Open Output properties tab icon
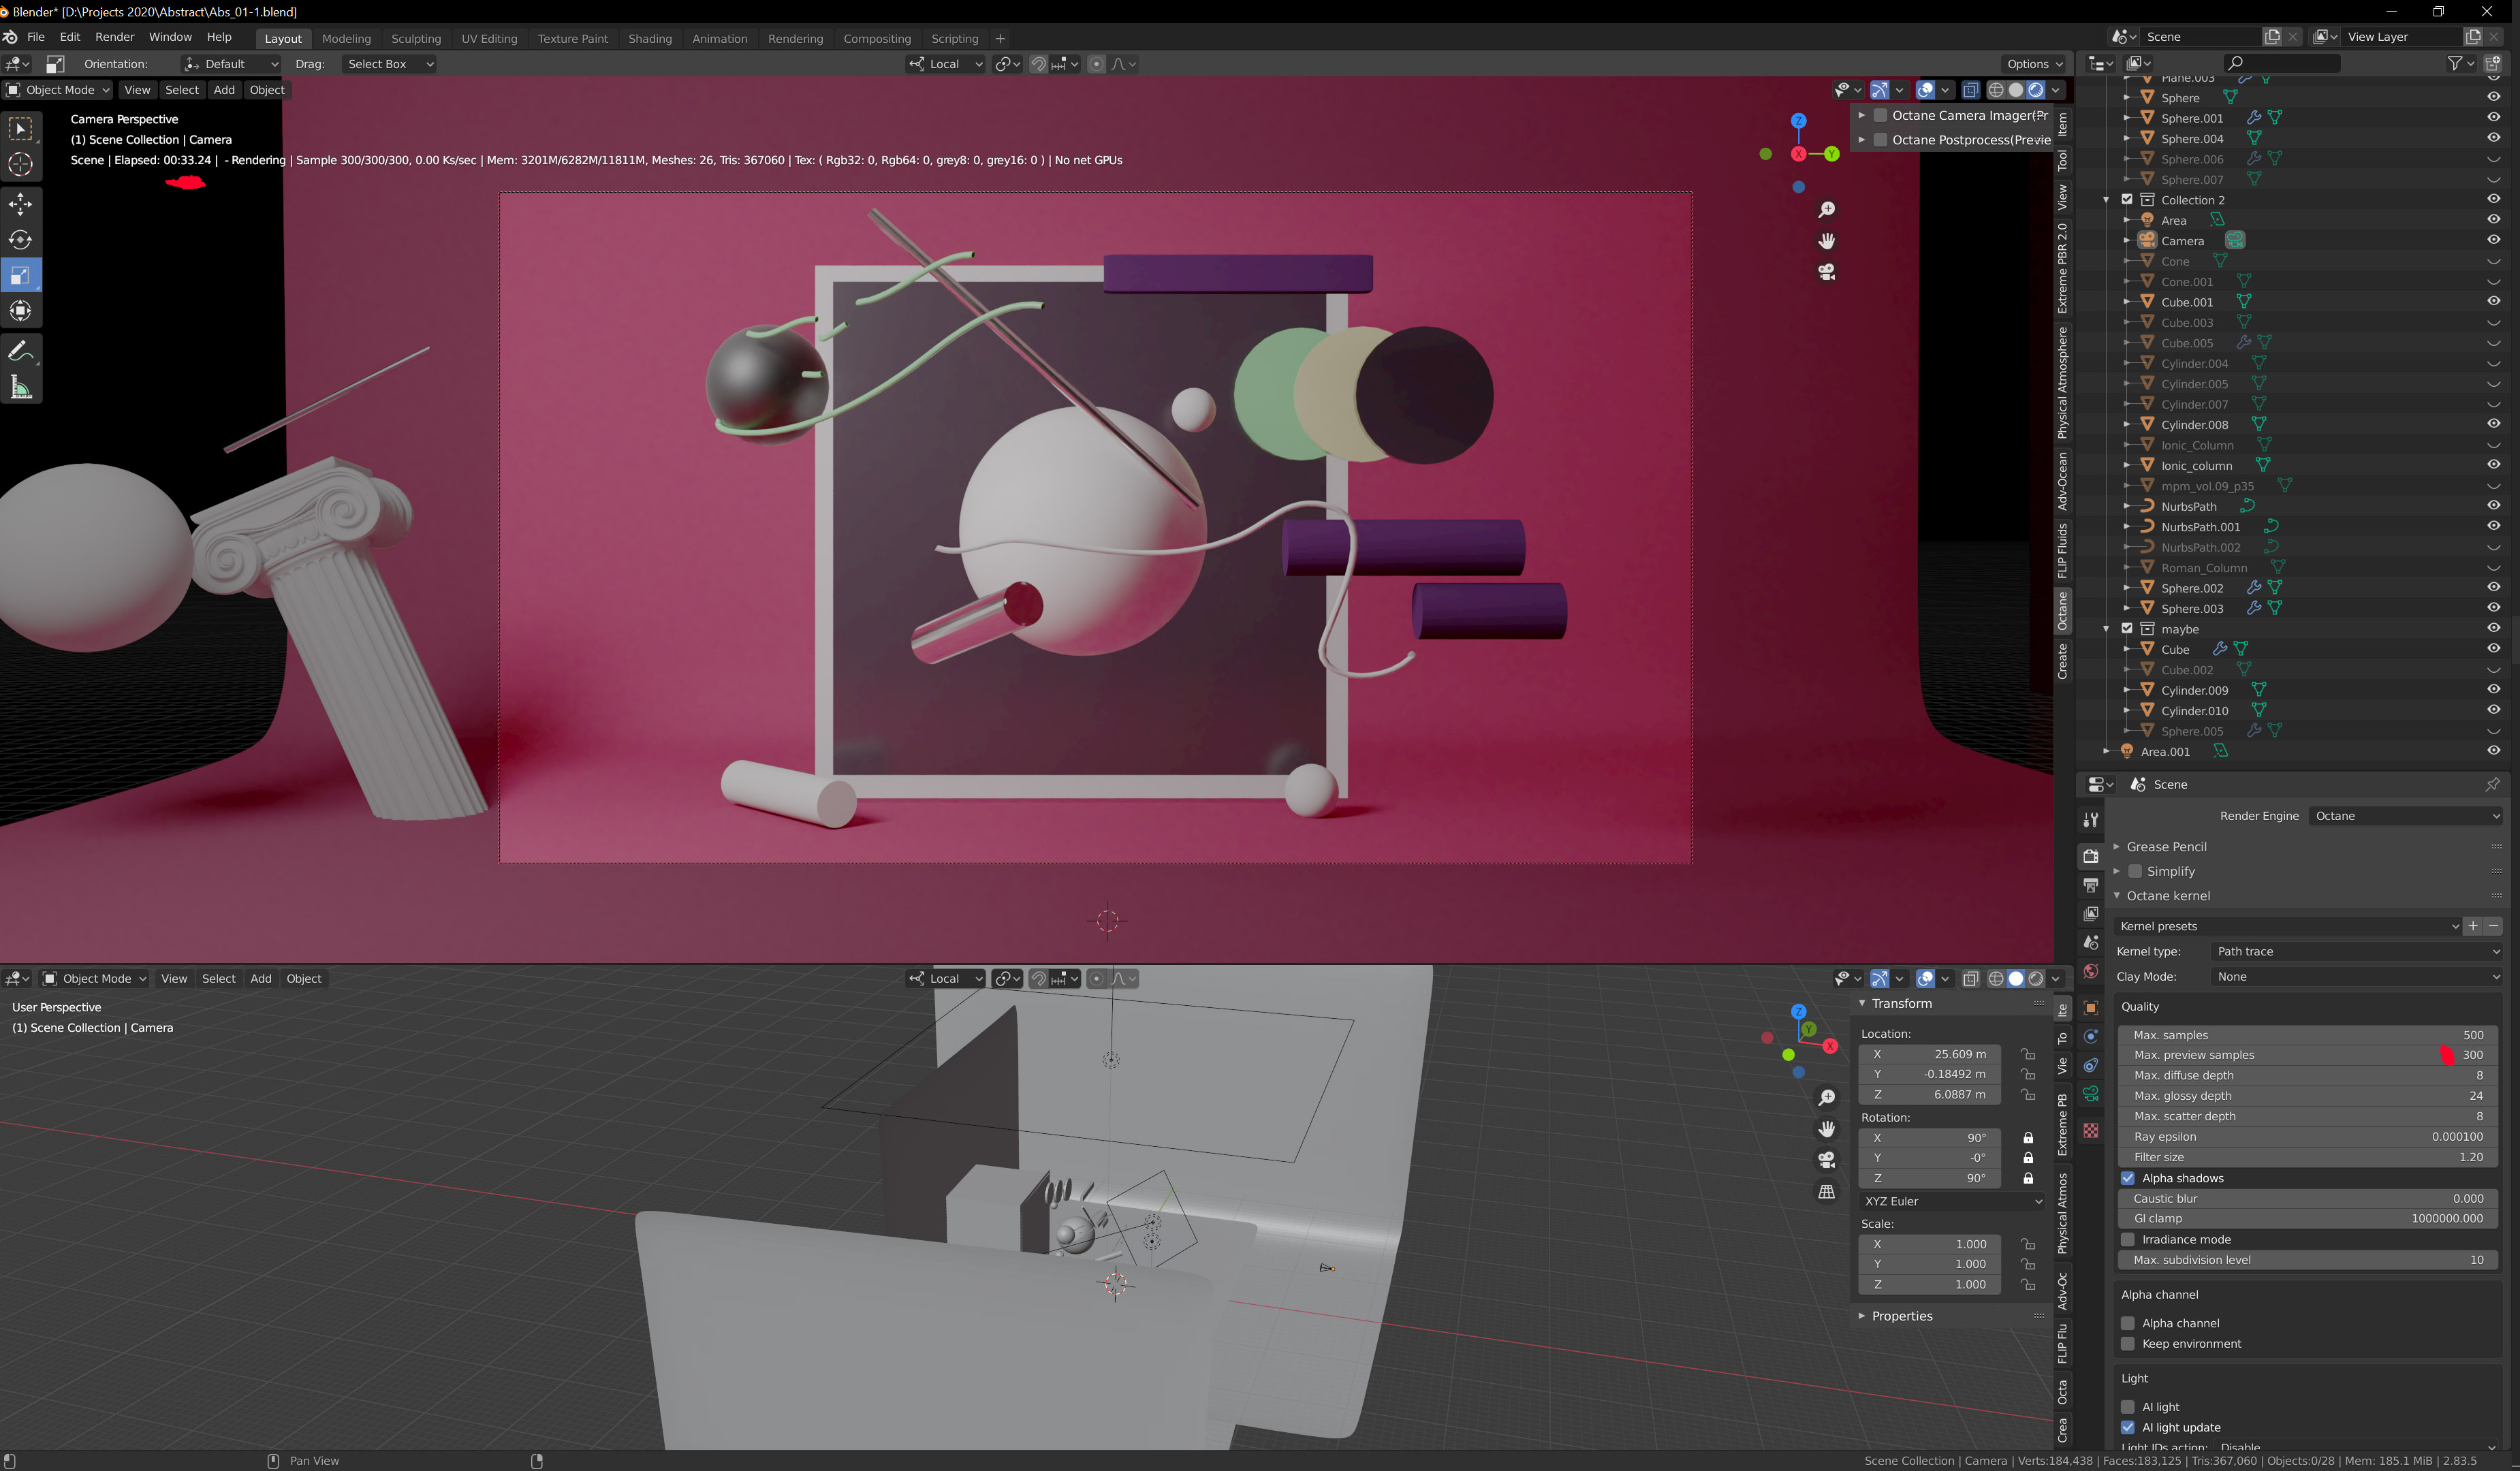This screenshot has width=2520, height=1471. click(2090, 885)
